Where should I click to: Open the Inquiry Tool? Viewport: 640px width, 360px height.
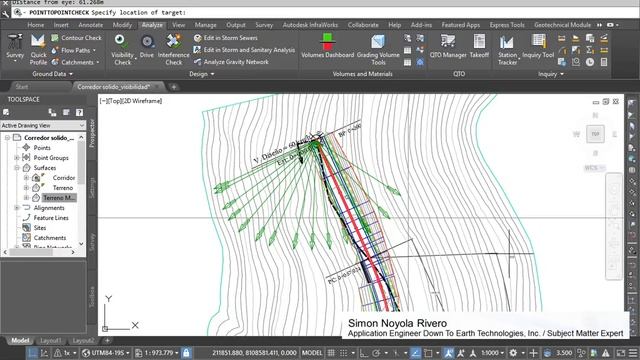538,46
